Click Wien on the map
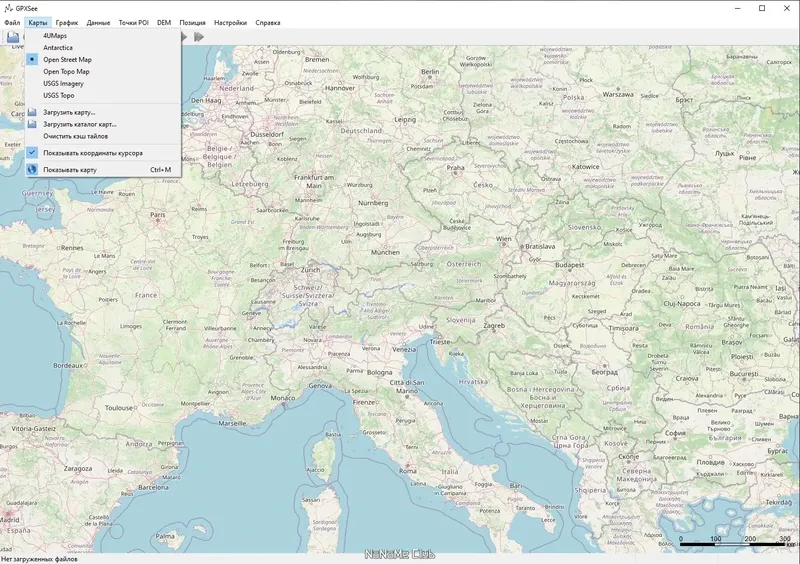The height and width of the screenshot is (564, 800). tap(504, 239)
